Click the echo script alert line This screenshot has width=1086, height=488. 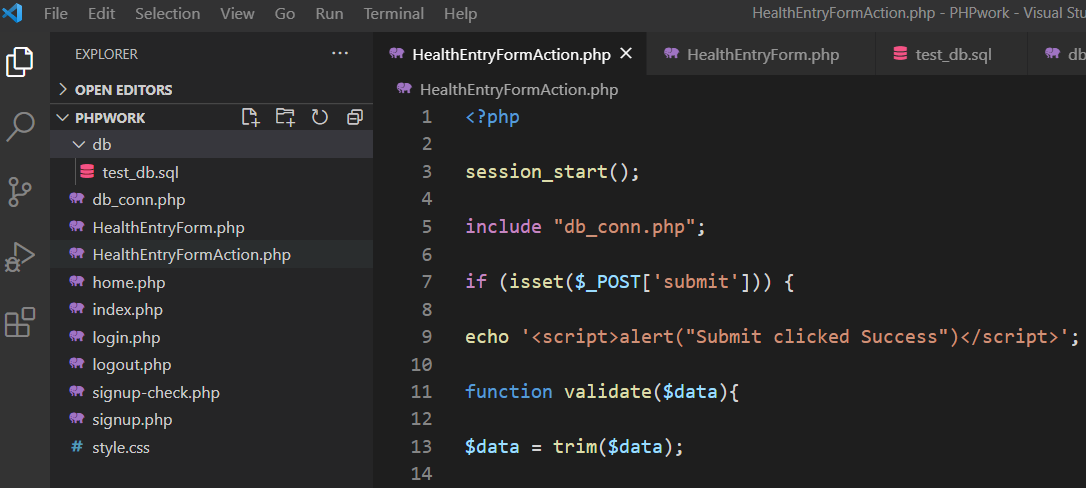tap(772, 336)
